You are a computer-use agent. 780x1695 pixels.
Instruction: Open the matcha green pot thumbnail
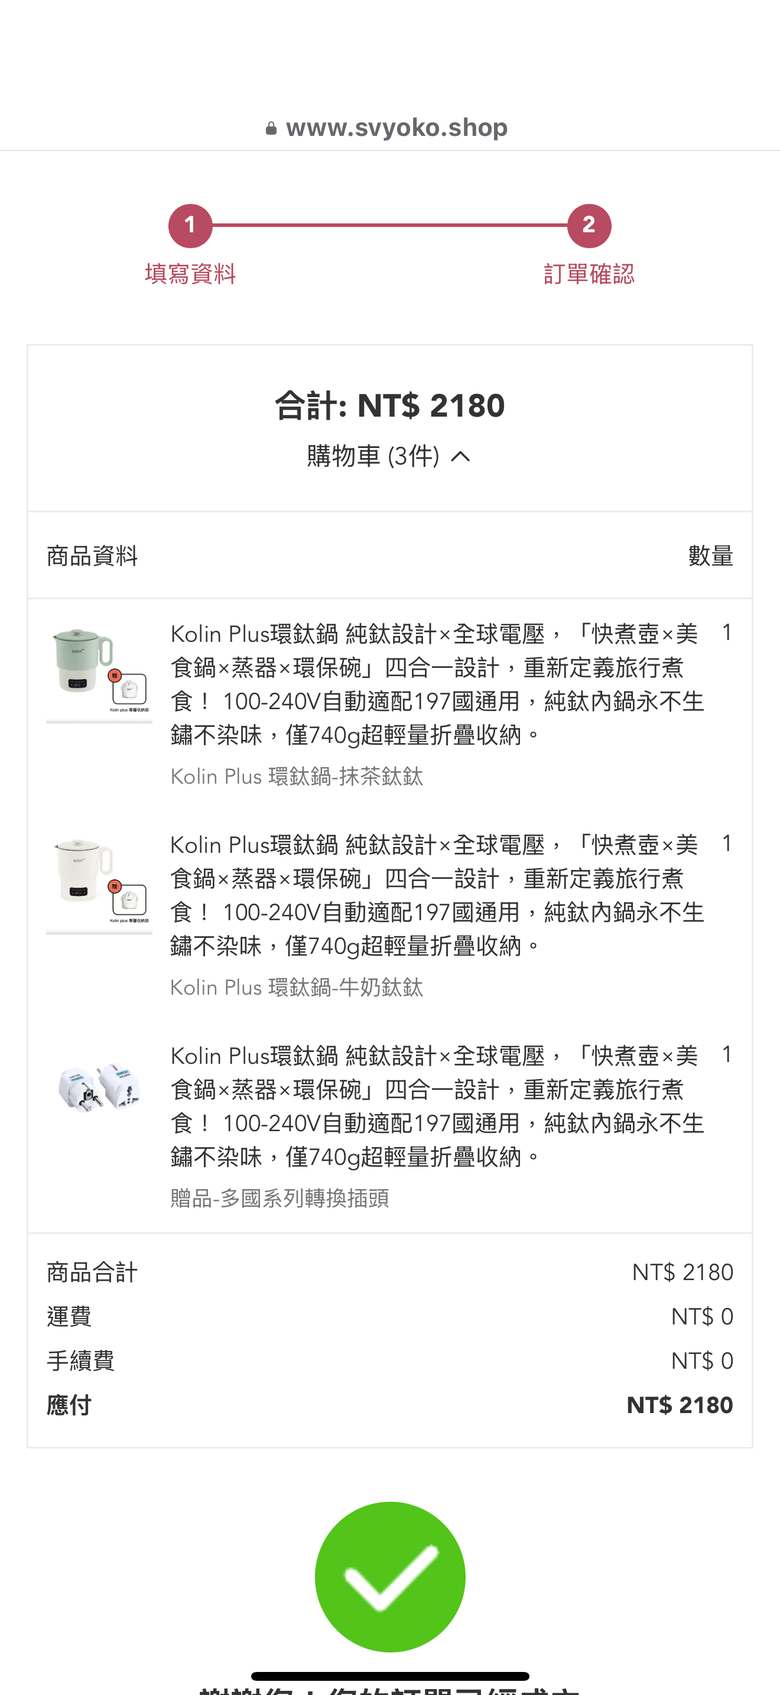(x=99, y=671)
